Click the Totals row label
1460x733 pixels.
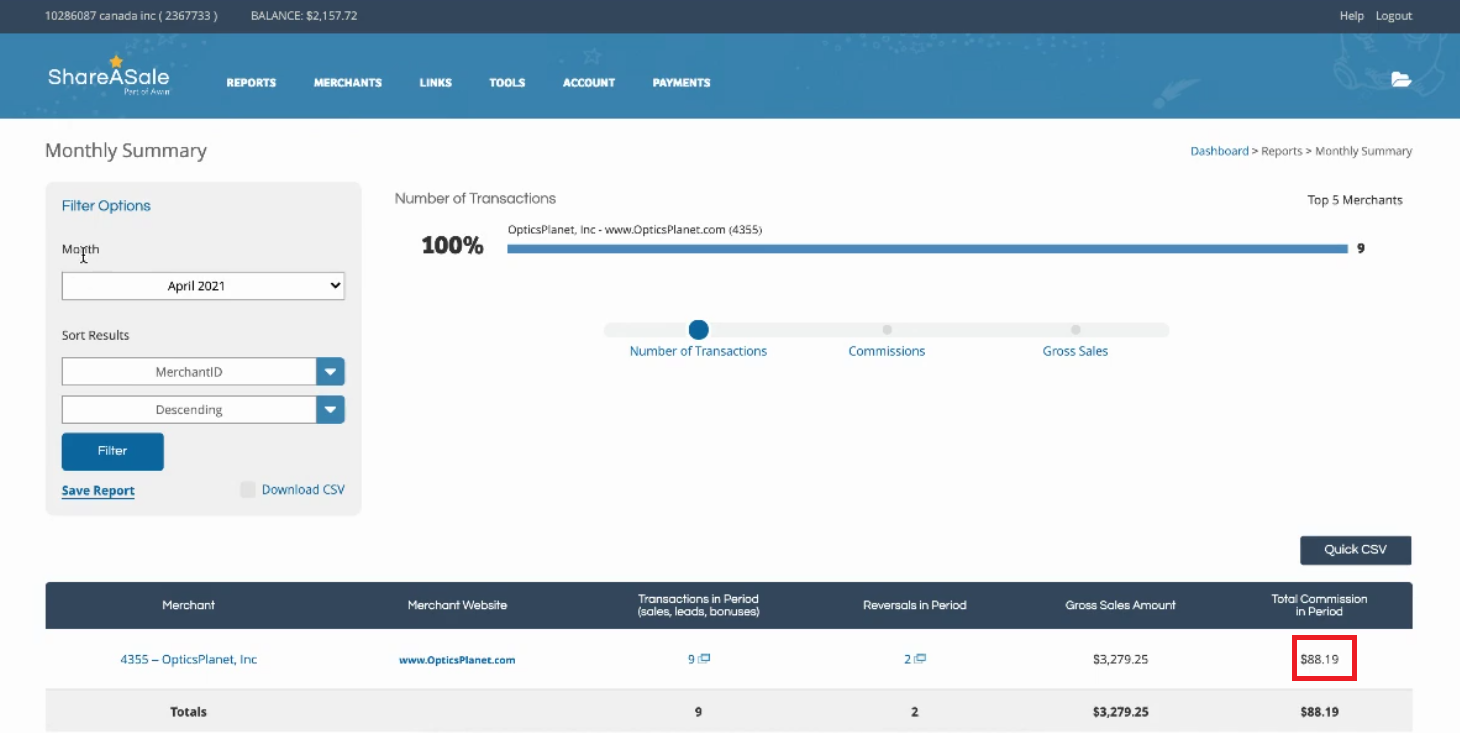pyautogui.click(x=188, y=712)
